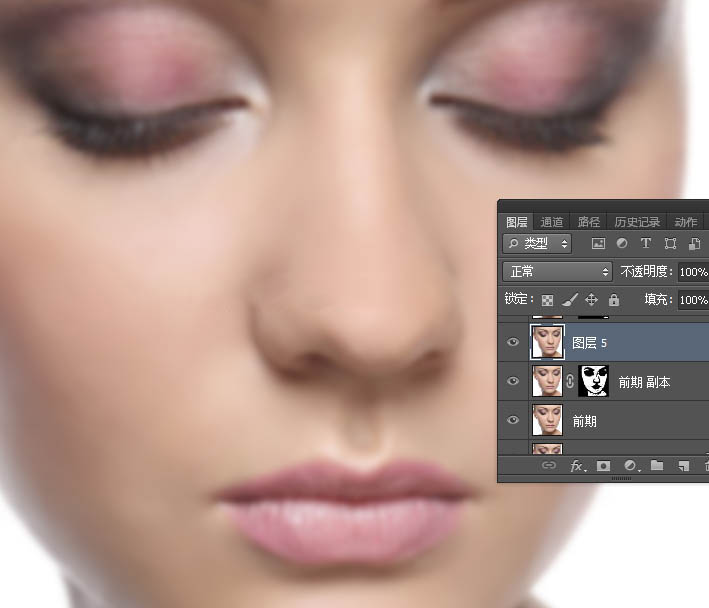
Task: Switch to the 图层 tab
Action: (516, 222)
